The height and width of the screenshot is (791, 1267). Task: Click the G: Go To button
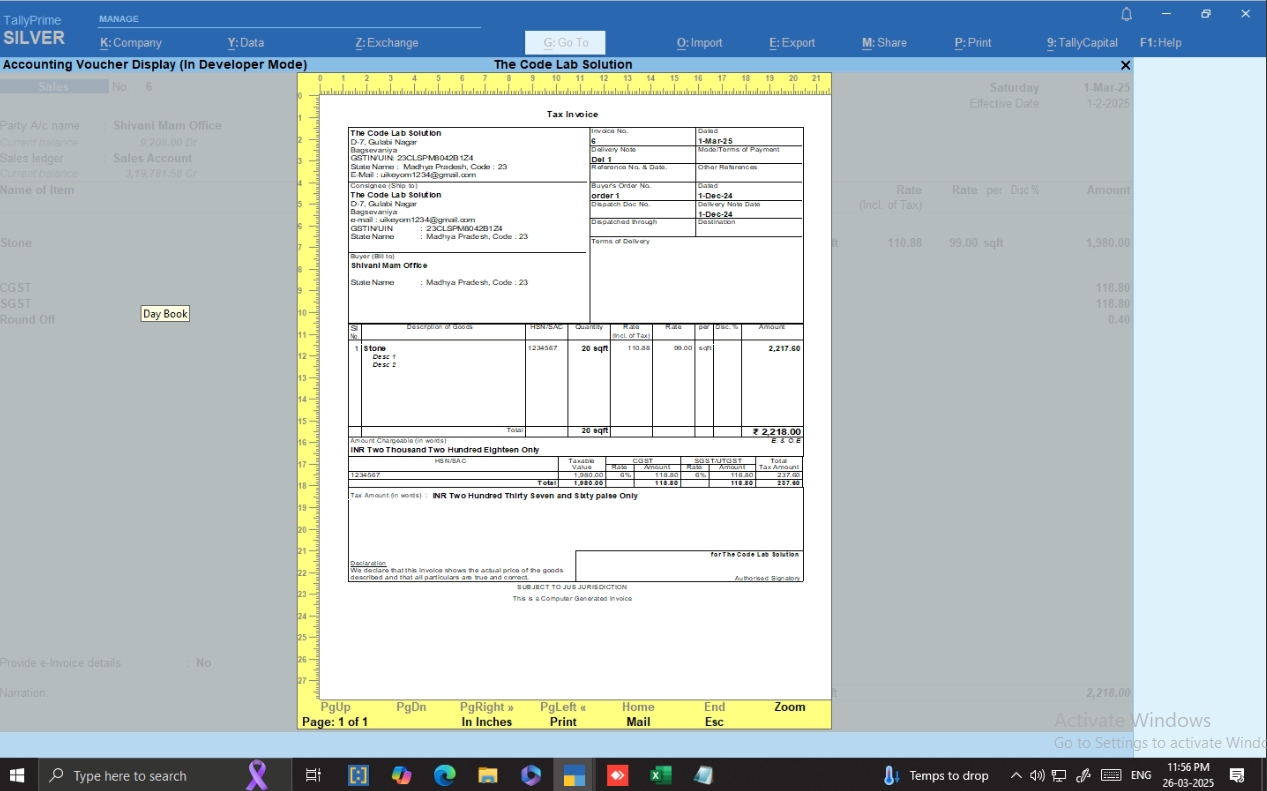coord(565,43)
